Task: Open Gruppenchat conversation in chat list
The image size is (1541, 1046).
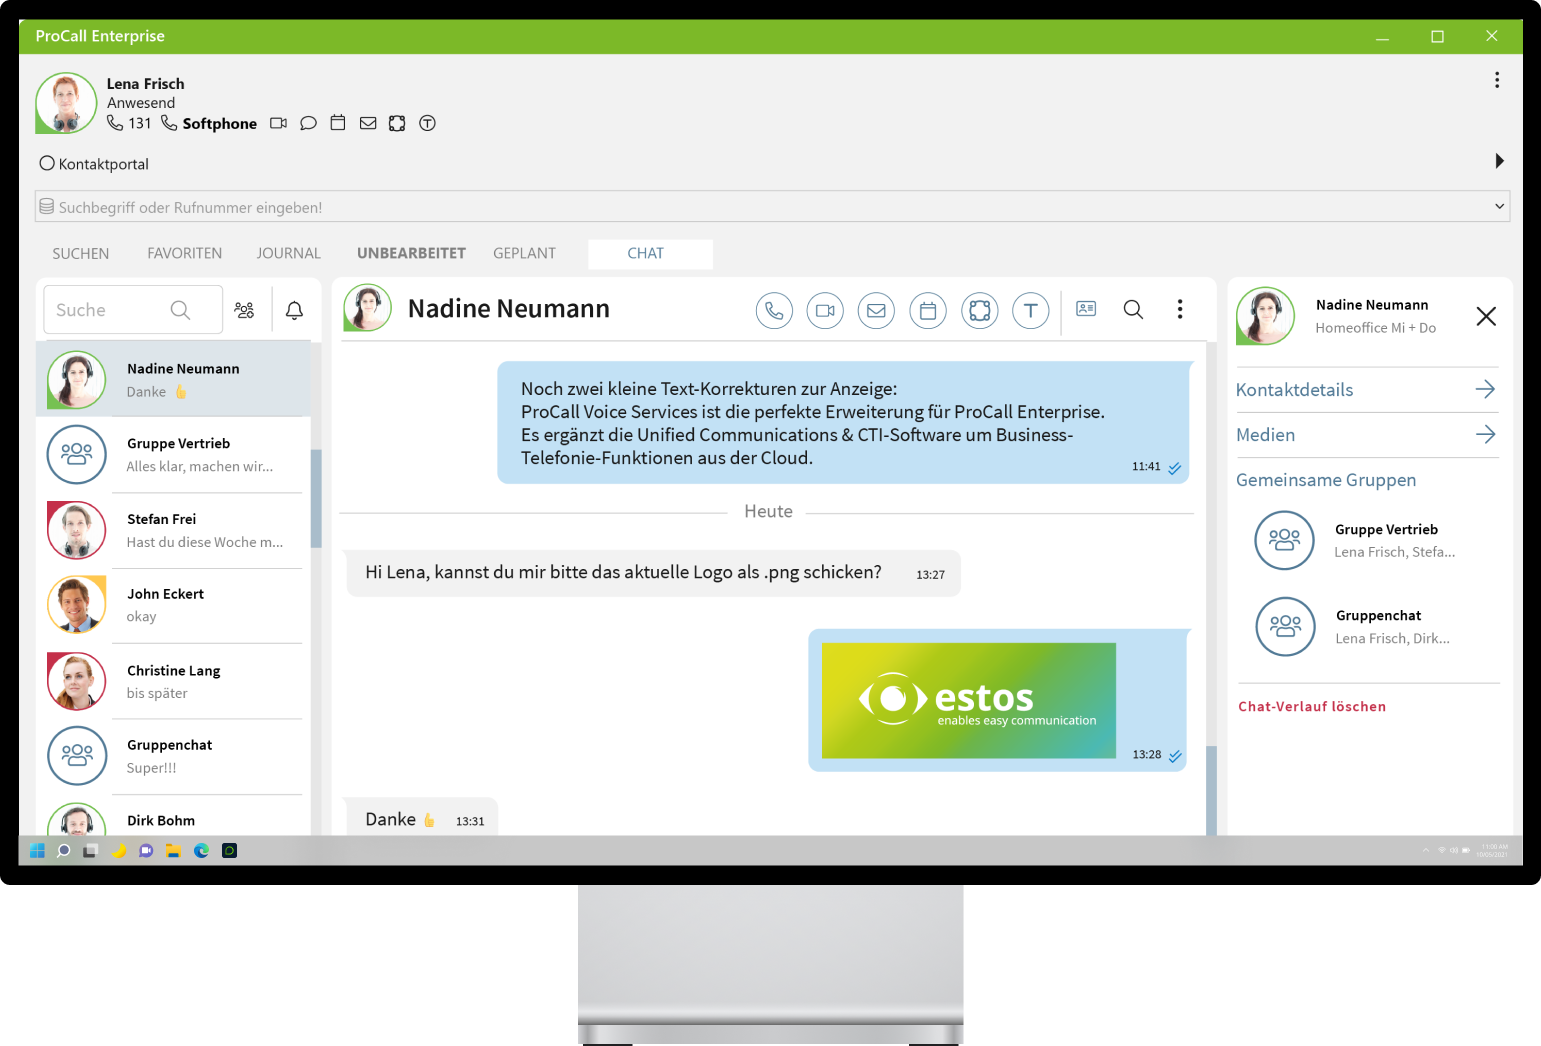Action: (174, 756)
